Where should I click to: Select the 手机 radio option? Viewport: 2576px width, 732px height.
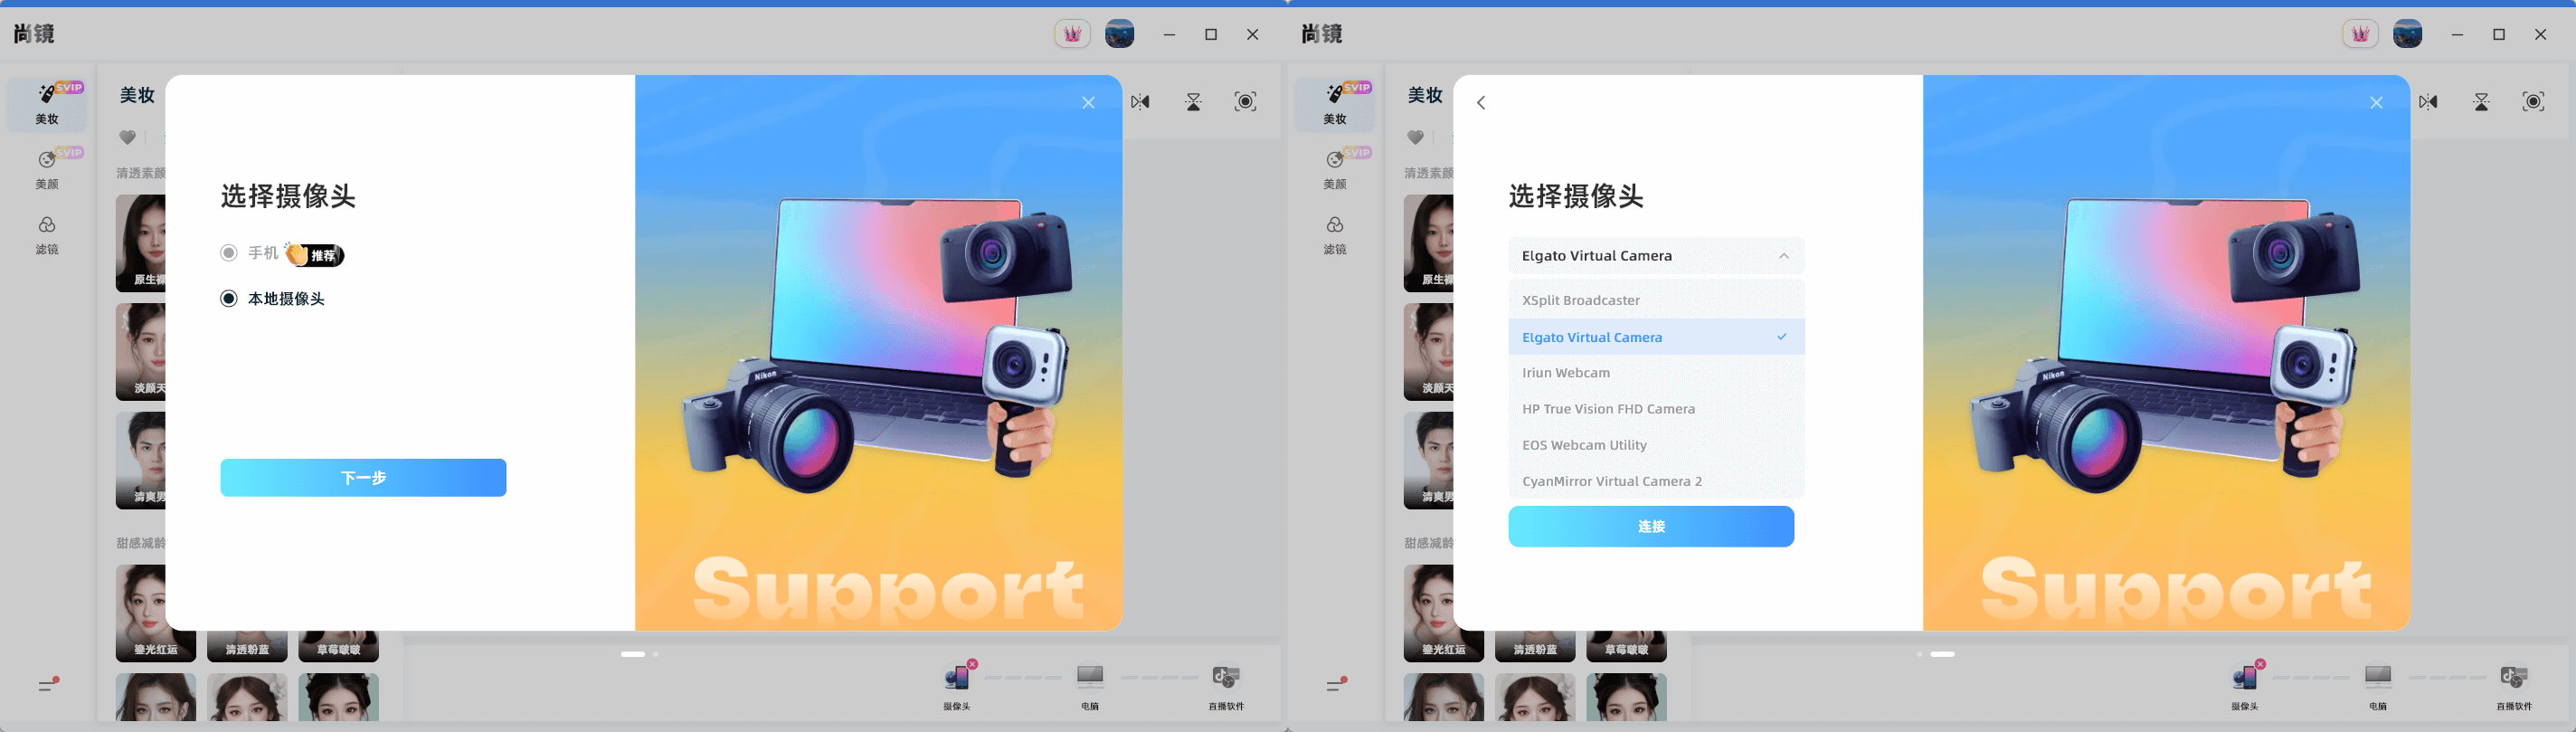click(x=229, y=253)
